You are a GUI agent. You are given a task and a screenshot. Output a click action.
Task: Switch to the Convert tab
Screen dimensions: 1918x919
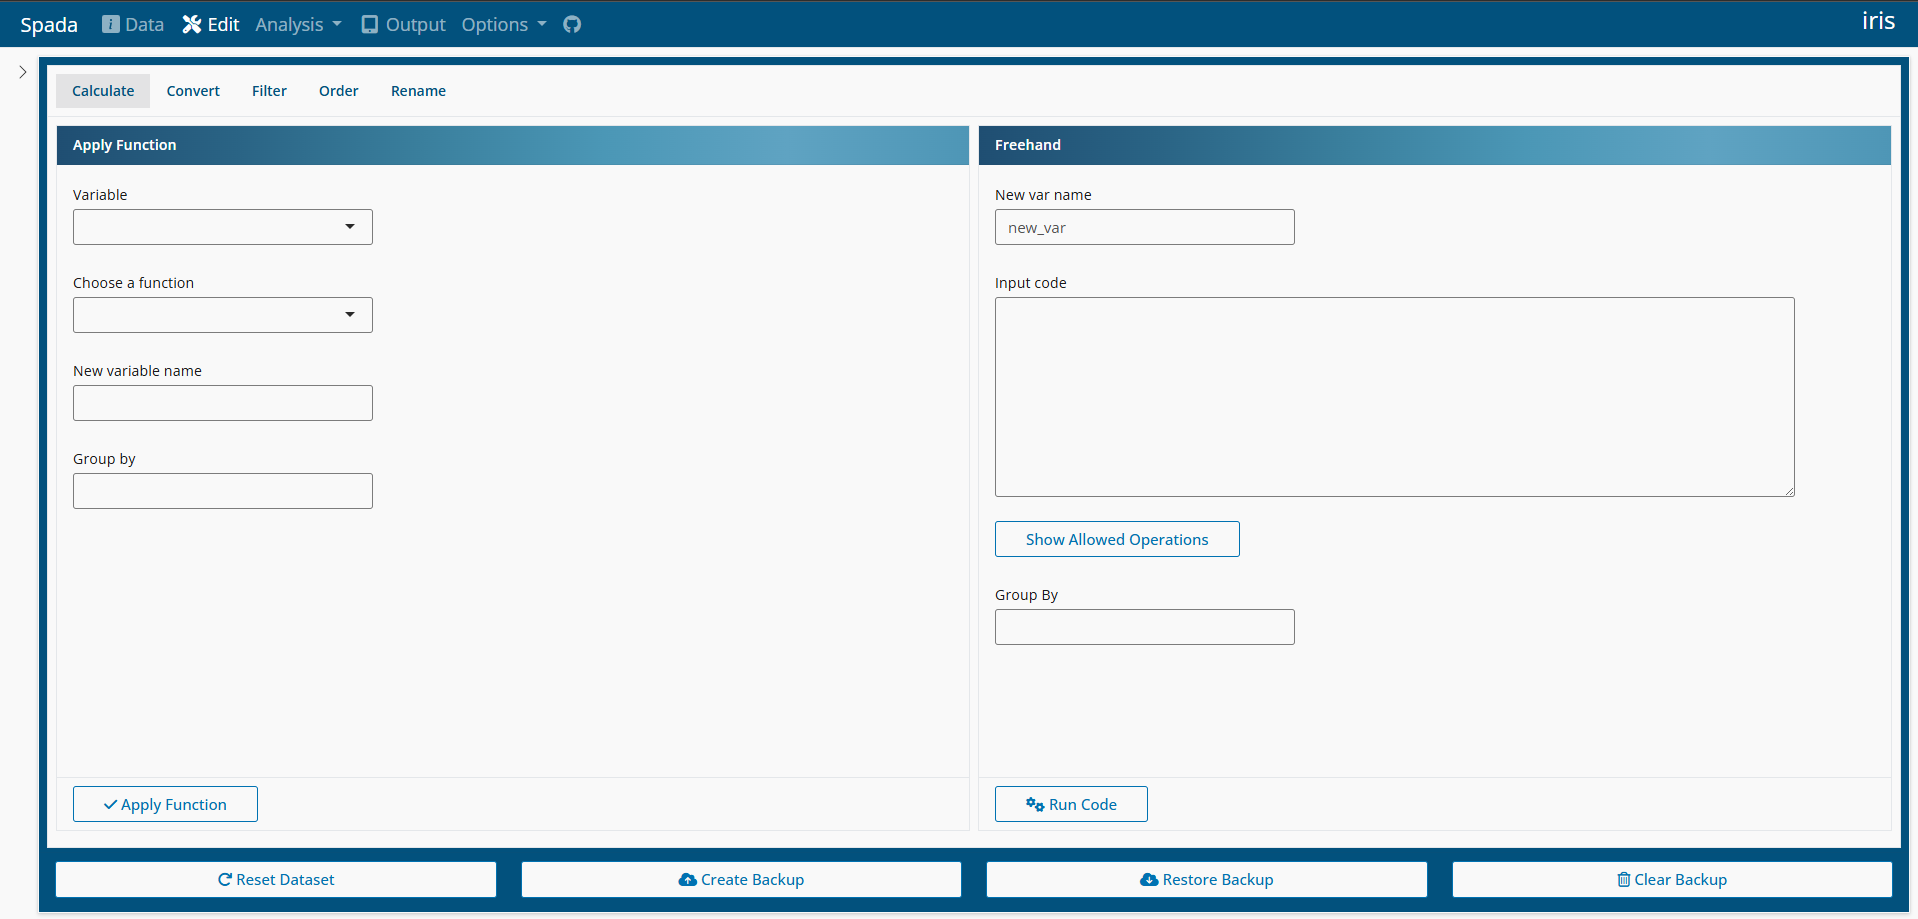[x=193, y=91]
